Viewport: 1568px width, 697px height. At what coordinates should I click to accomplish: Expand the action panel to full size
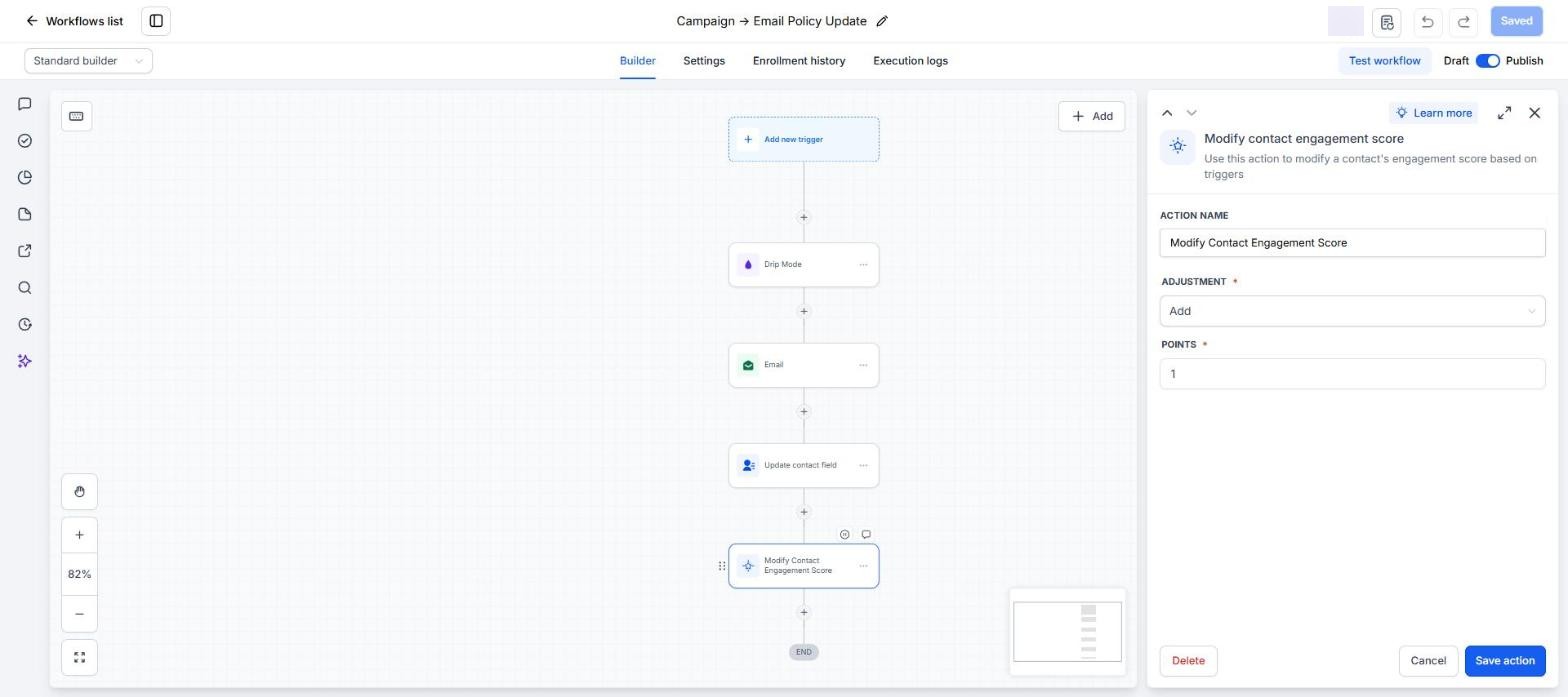click(1504, 113)
